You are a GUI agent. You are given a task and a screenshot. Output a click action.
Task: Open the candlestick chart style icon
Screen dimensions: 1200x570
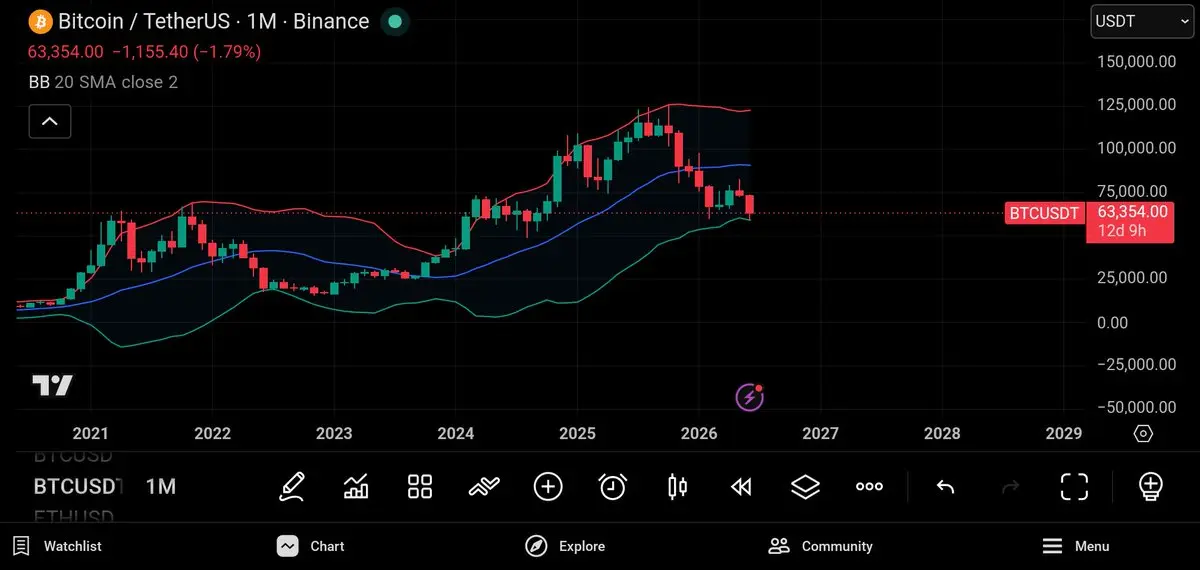[x=677, y=487]
